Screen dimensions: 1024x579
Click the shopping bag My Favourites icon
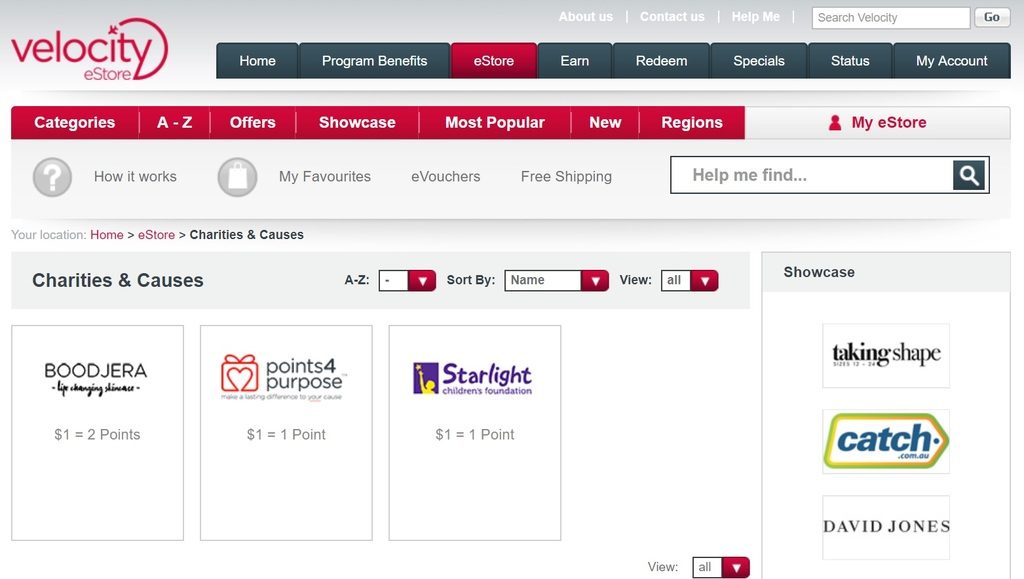pos(237,177)
